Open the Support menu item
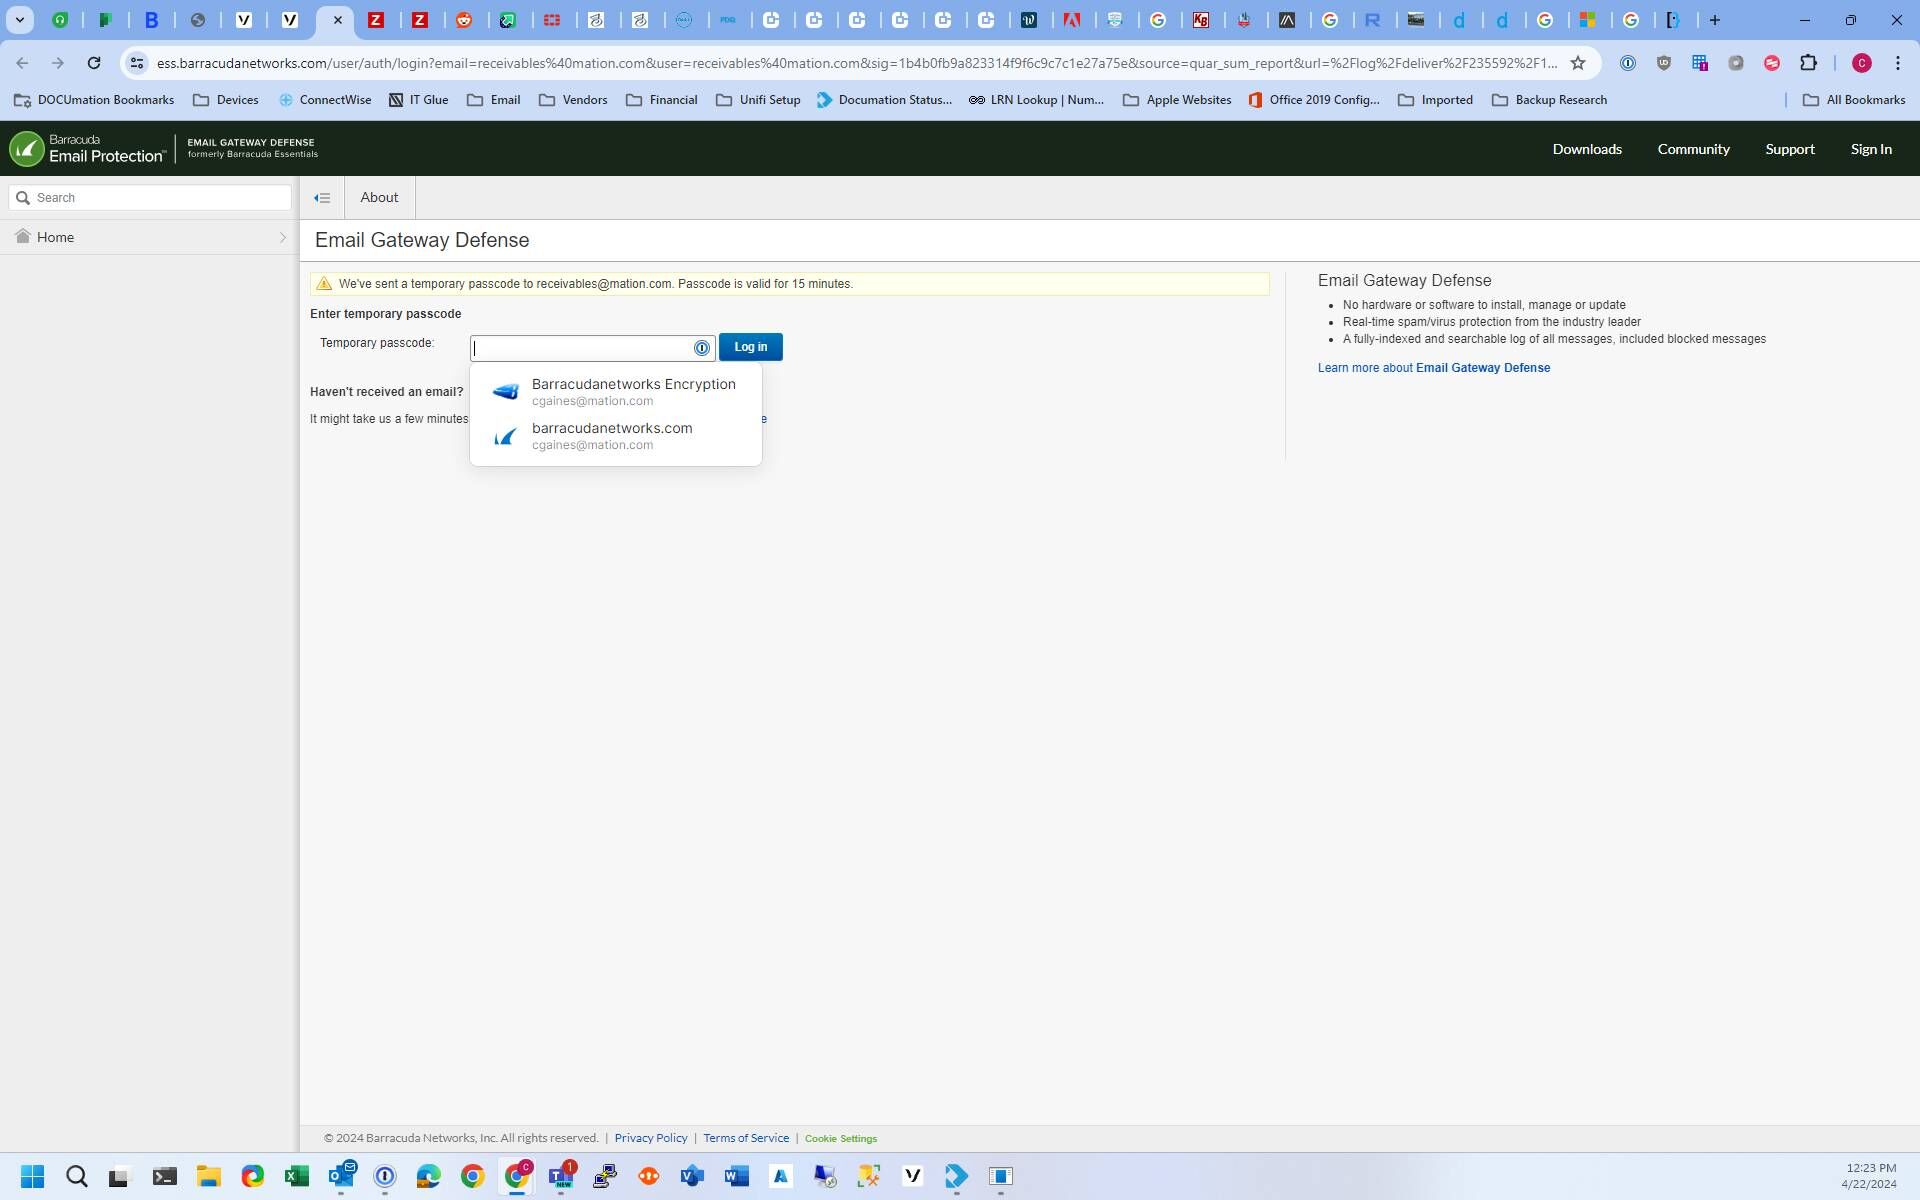Viewport: 1920px width, 1200px height. pyautogui.click(x=1789, y=149)
